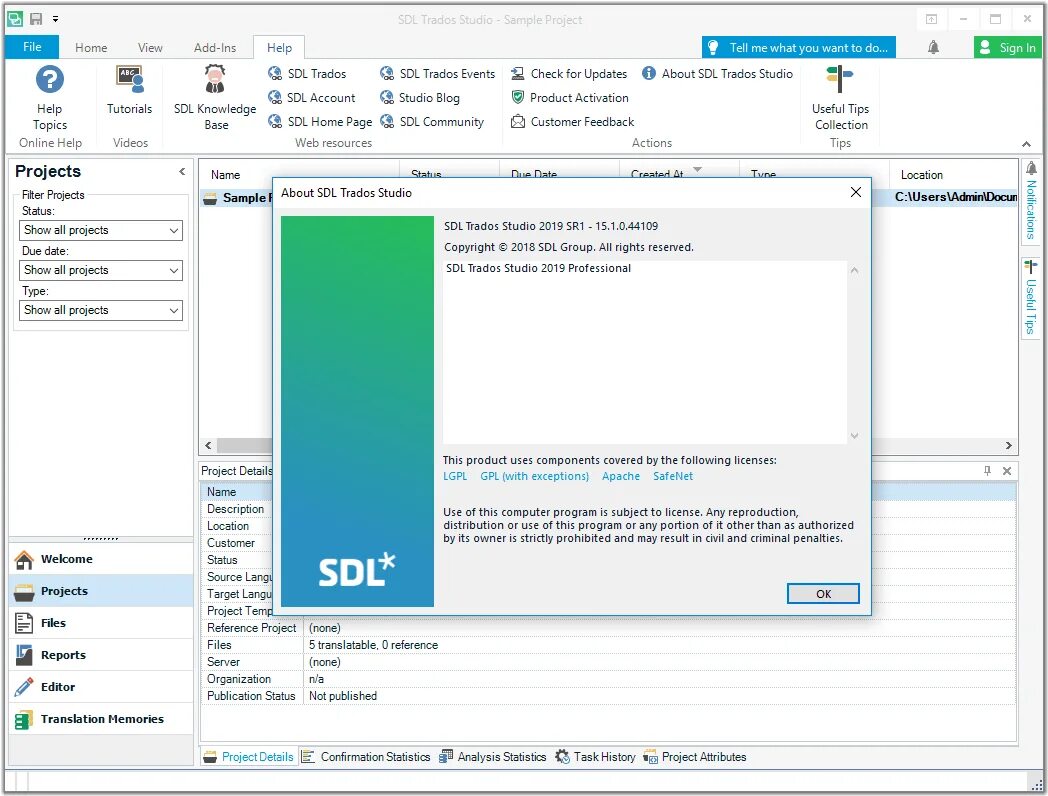Collapse the ribbon with the chevron
Image resolution: width=1048 pixels, height=796 pixels.
point(1026,144)
